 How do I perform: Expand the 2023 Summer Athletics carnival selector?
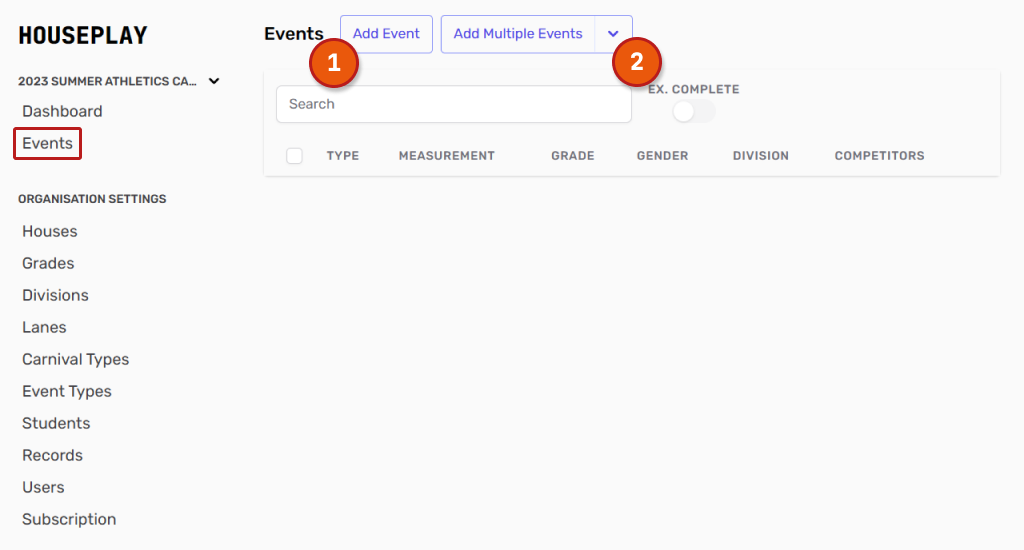(x=214, y=81)
